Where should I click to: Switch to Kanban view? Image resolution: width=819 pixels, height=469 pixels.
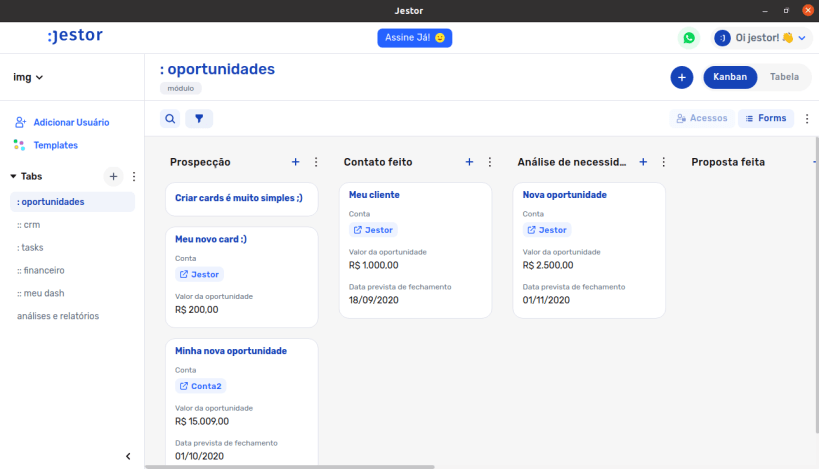(730, 77)
